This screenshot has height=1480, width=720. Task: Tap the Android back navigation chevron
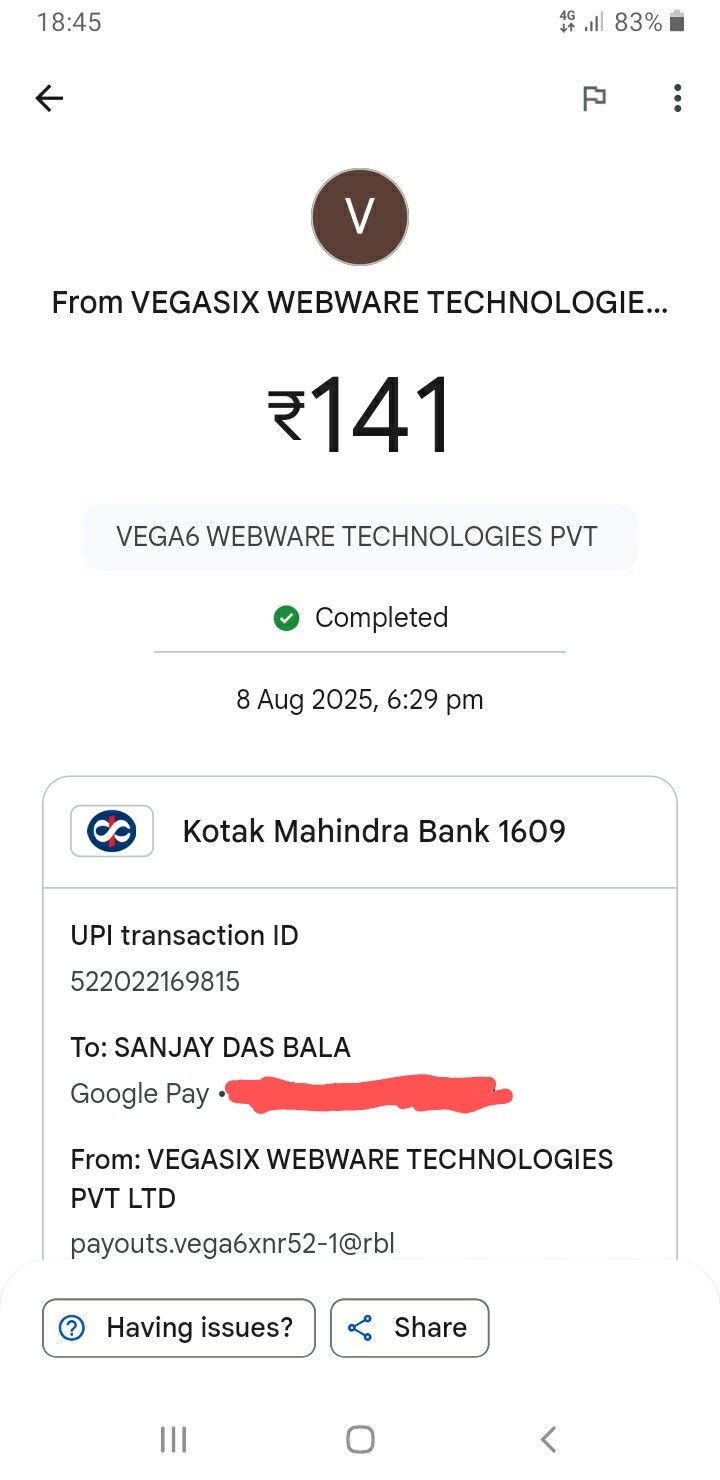(x=547, y=1439)
